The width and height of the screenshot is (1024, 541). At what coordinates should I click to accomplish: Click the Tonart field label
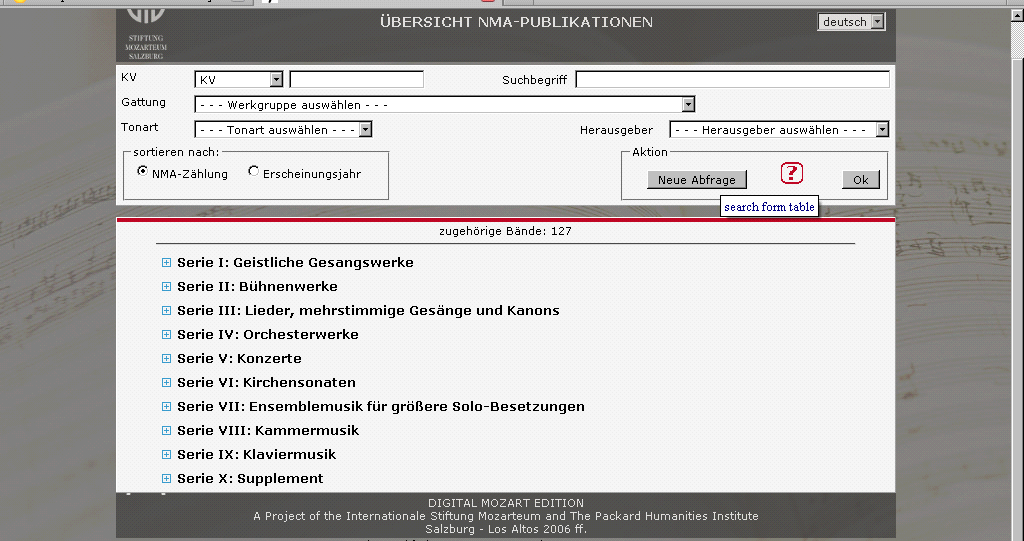point(140,127)
